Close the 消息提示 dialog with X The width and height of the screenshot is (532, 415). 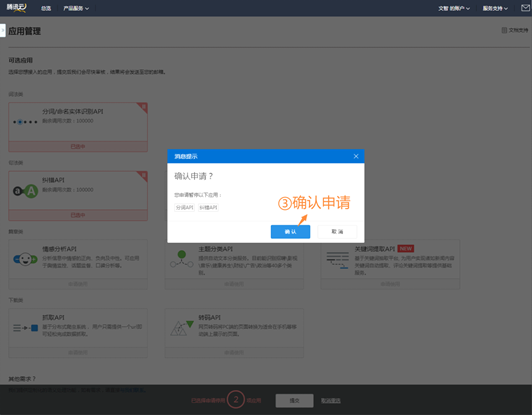[356, 156]
